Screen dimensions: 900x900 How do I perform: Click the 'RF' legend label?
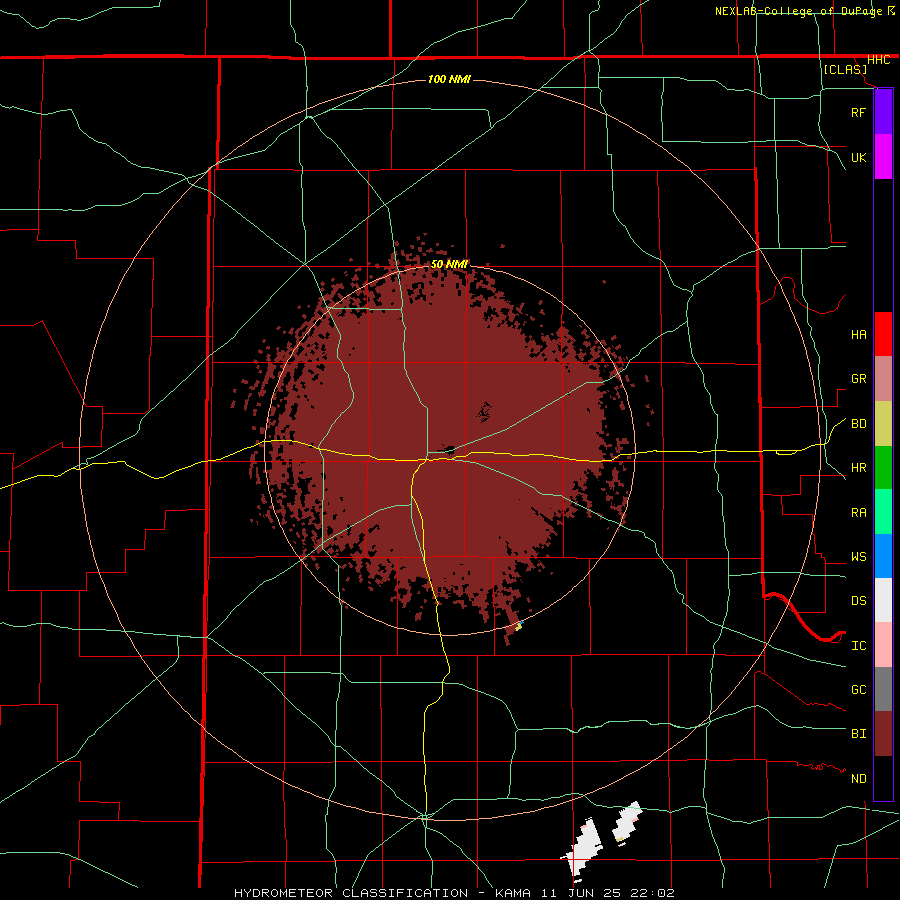point(858,112)
